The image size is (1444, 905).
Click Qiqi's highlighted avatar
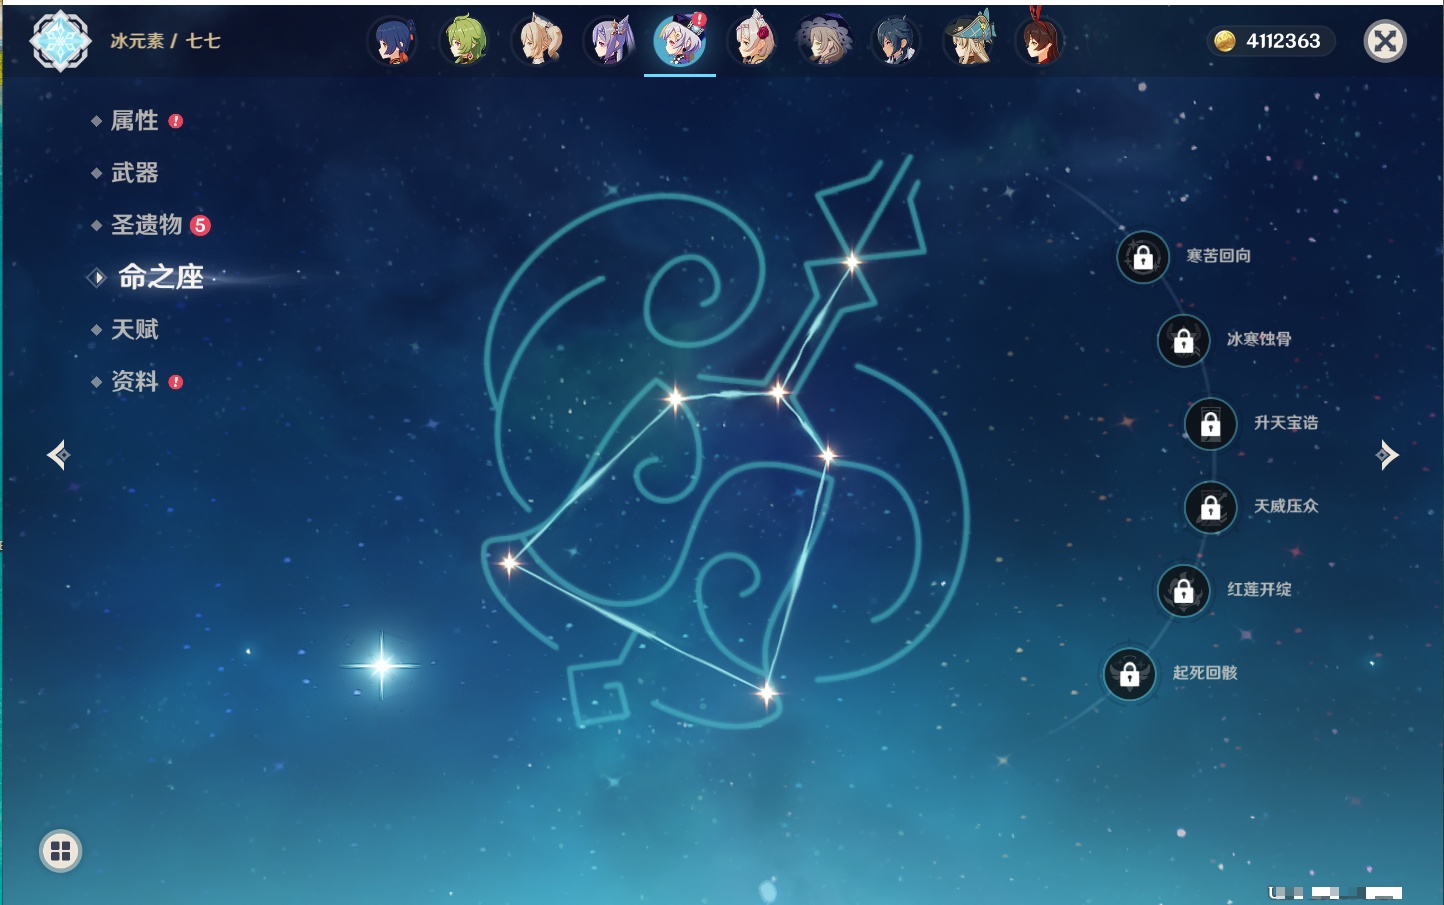pyautogui.click(x=680, y=41)
